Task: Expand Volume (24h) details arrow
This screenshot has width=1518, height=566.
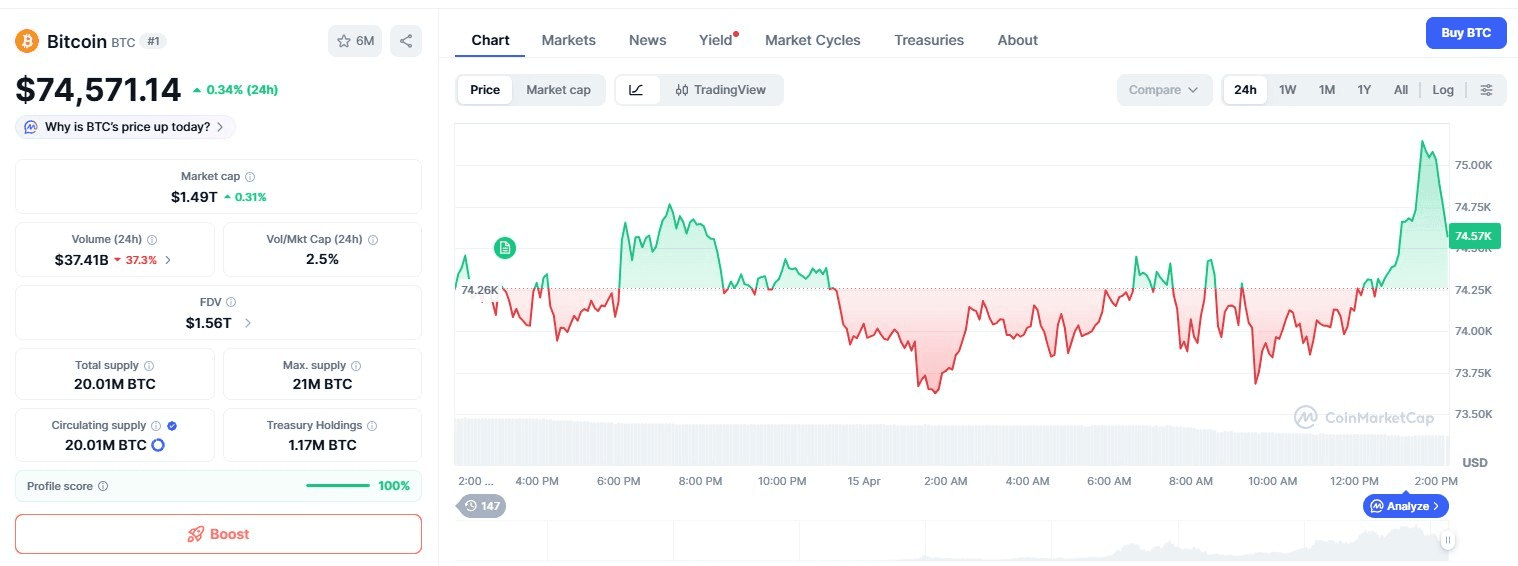Action: pos(168,260)
